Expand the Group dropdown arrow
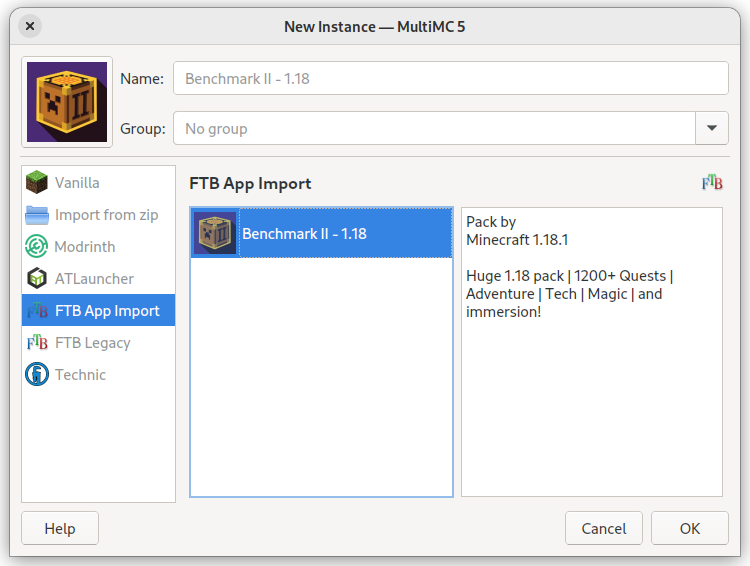The width and height of the screenshot is (750, 566). click(712, 128)
